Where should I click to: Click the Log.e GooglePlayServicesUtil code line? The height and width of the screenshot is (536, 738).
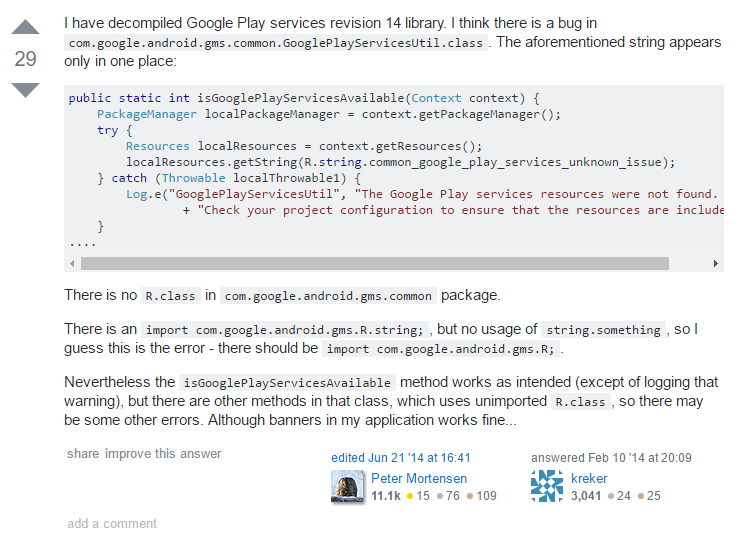pos(422,194)
